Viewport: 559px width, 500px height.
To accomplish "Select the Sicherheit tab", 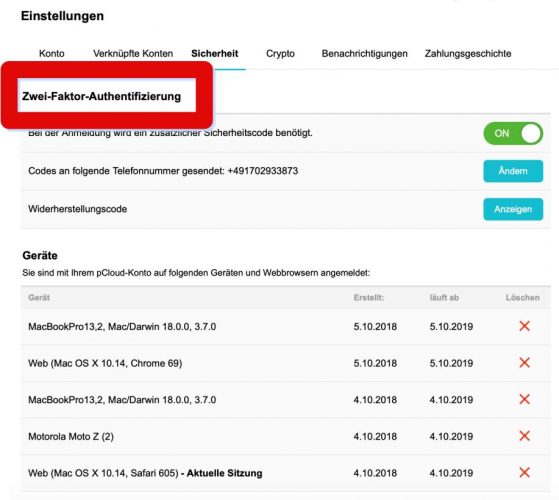I will pos(215,53).
